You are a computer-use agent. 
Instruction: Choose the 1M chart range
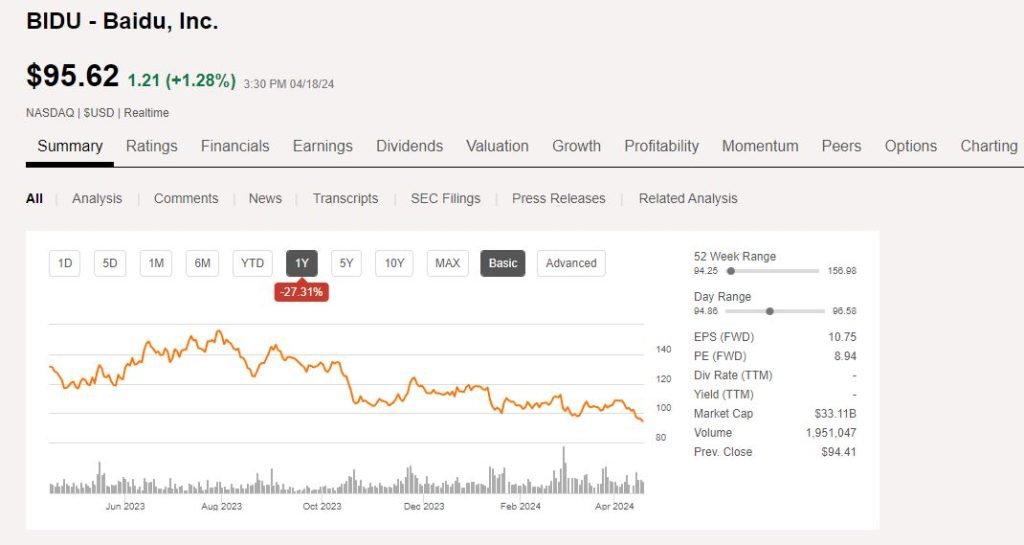(156, 263)
